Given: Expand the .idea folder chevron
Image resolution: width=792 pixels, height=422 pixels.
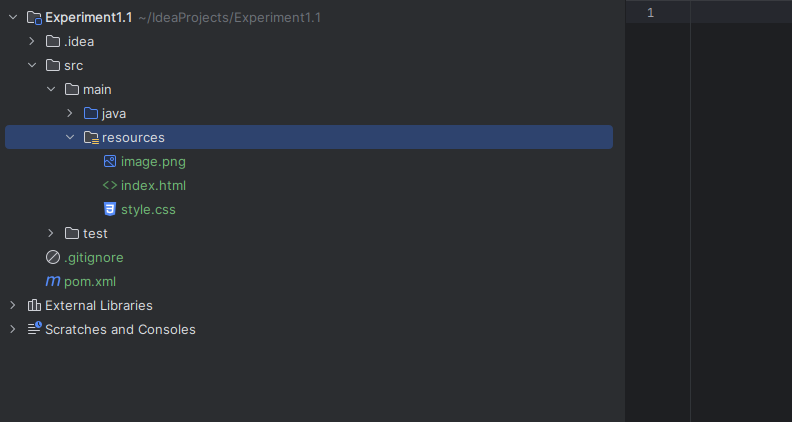Looking at the screenshot, I should click(32, 41).
